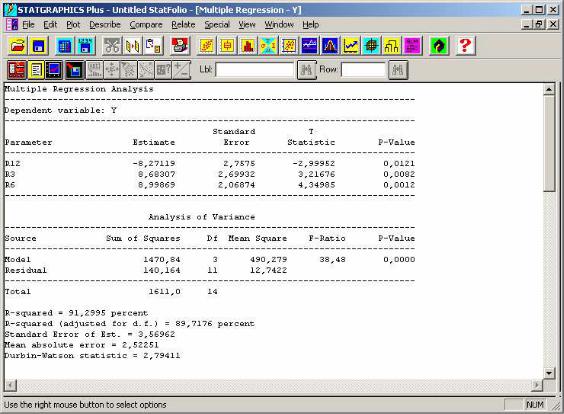Click the 'Mean absolute error' line
This screenshot has width=564, height=414.
(81, 345)
